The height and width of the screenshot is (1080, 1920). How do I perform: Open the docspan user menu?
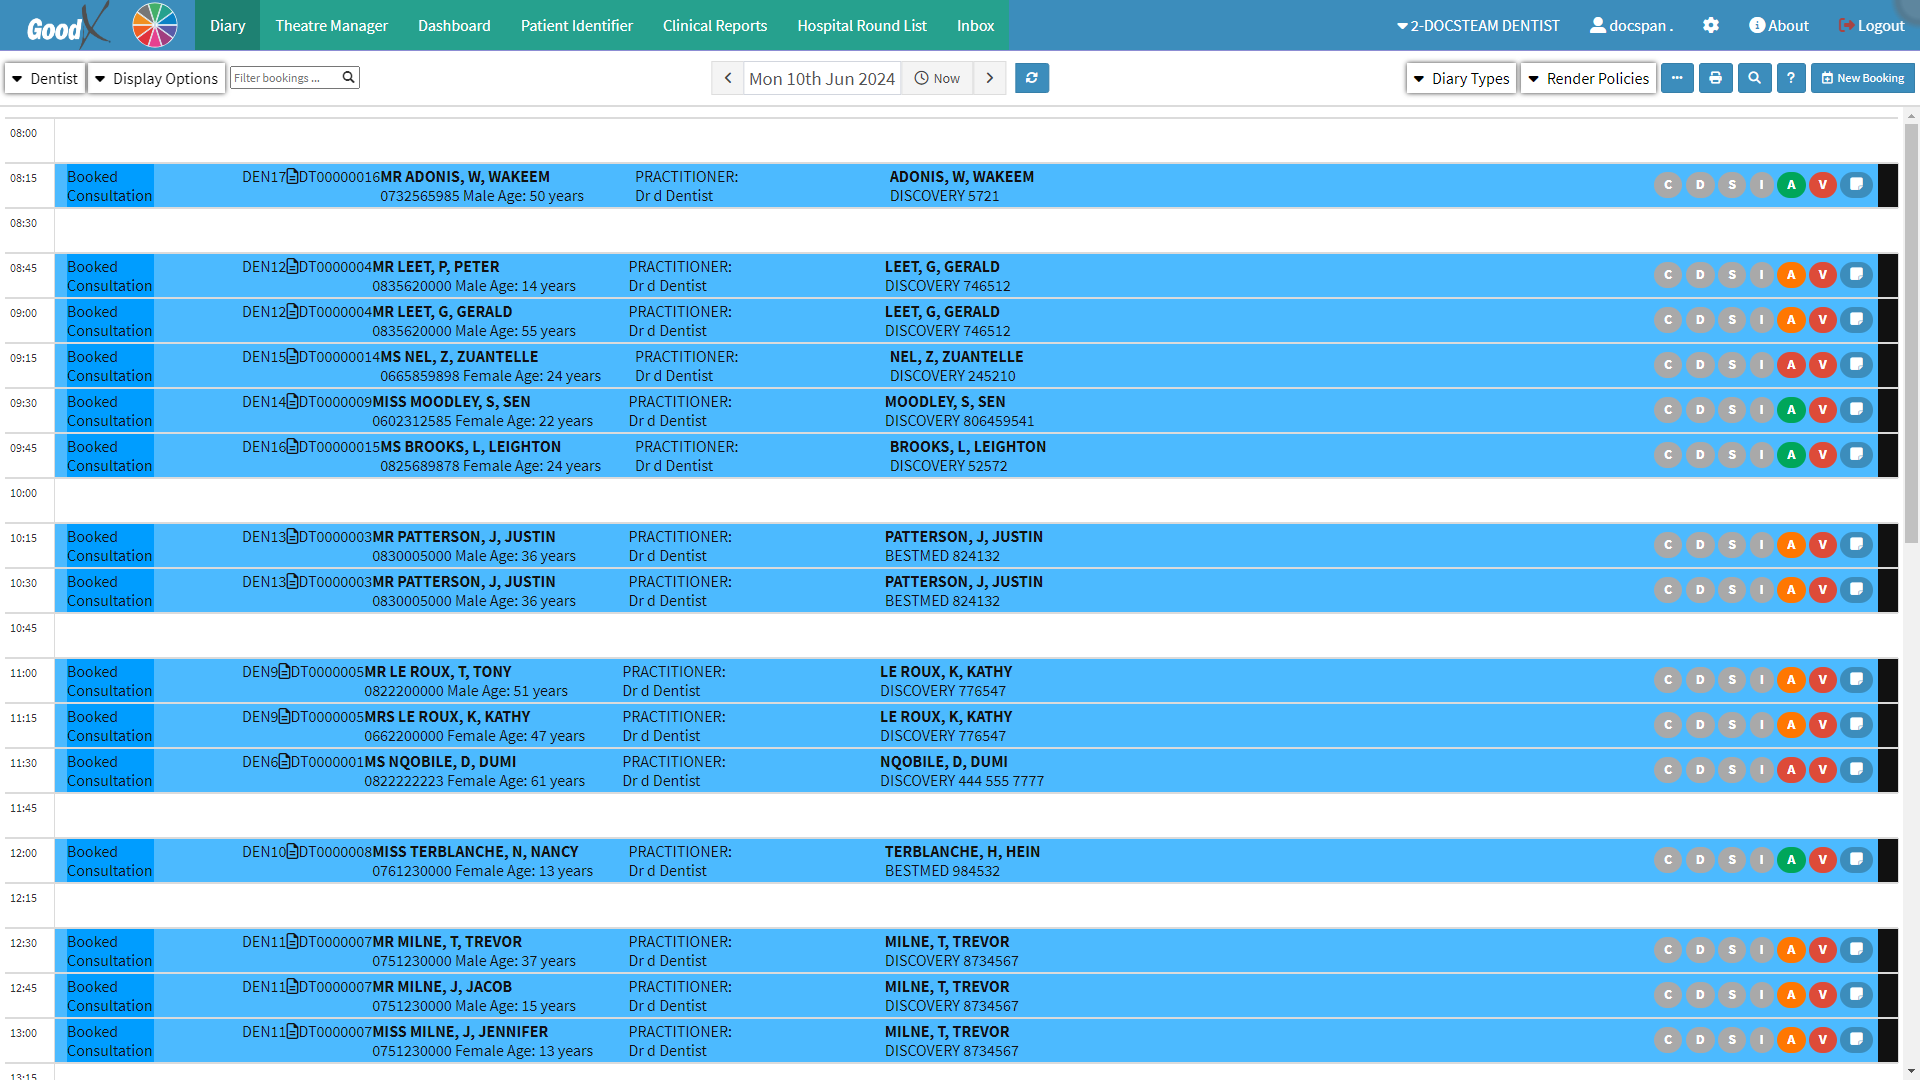tap(1631, 25)
